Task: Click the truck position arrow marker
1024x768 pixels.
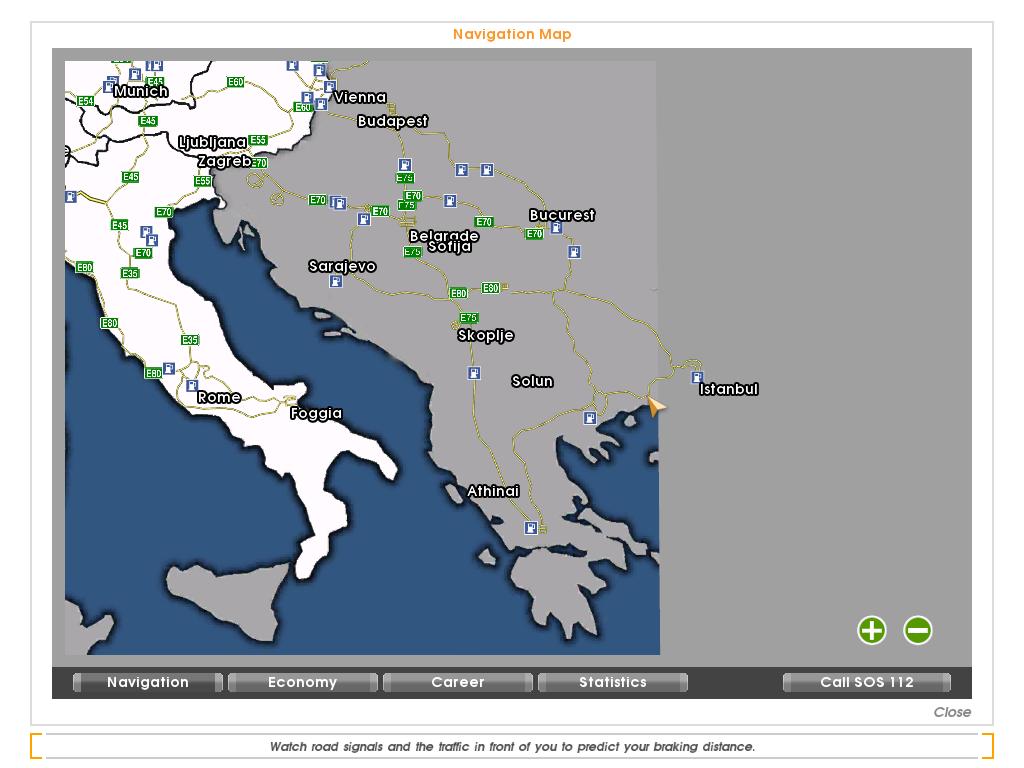Action: [x=656, y=406]
